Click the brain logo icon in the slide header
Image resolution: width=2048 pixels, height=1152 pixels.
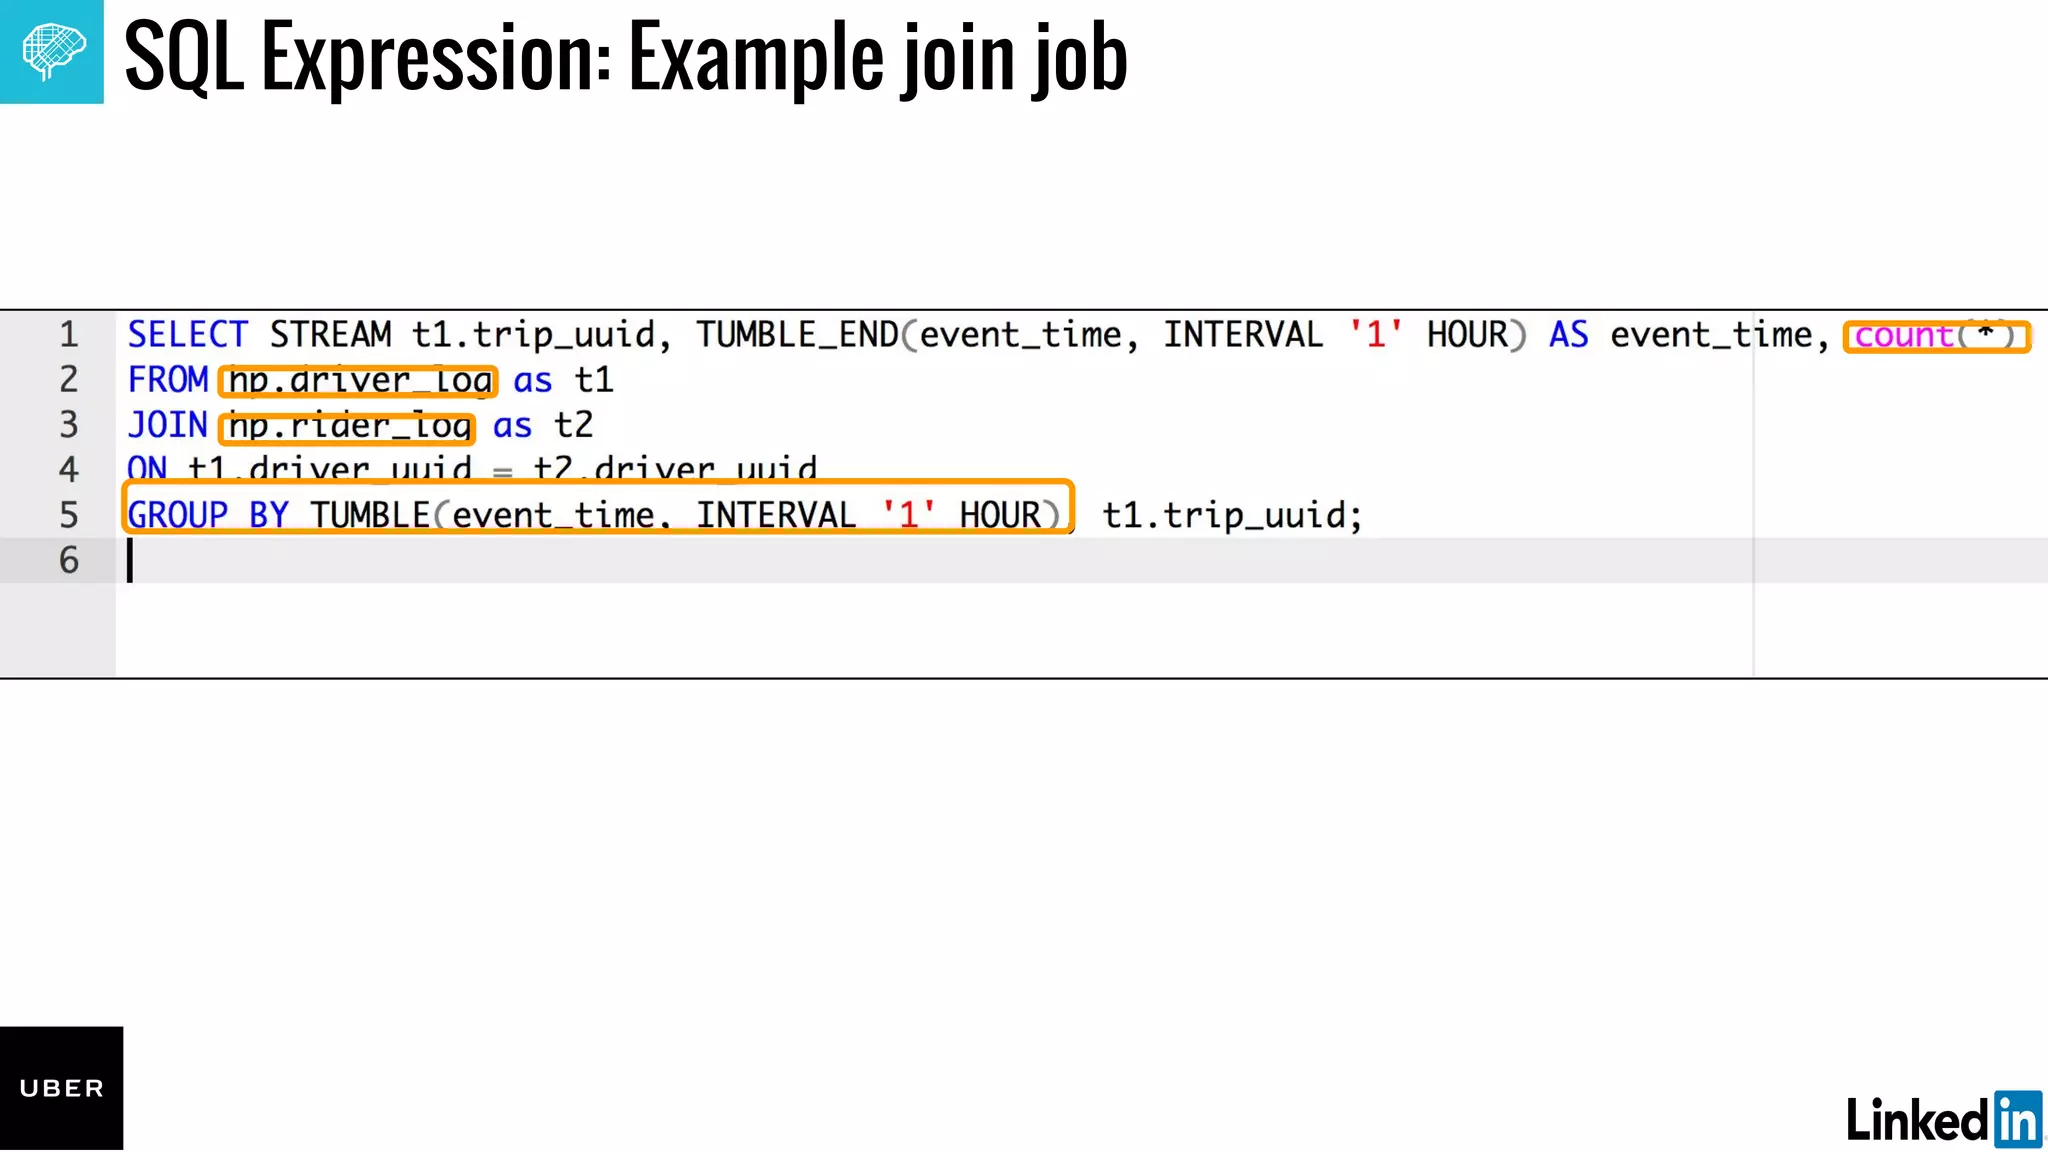click(x=52, y=51)
